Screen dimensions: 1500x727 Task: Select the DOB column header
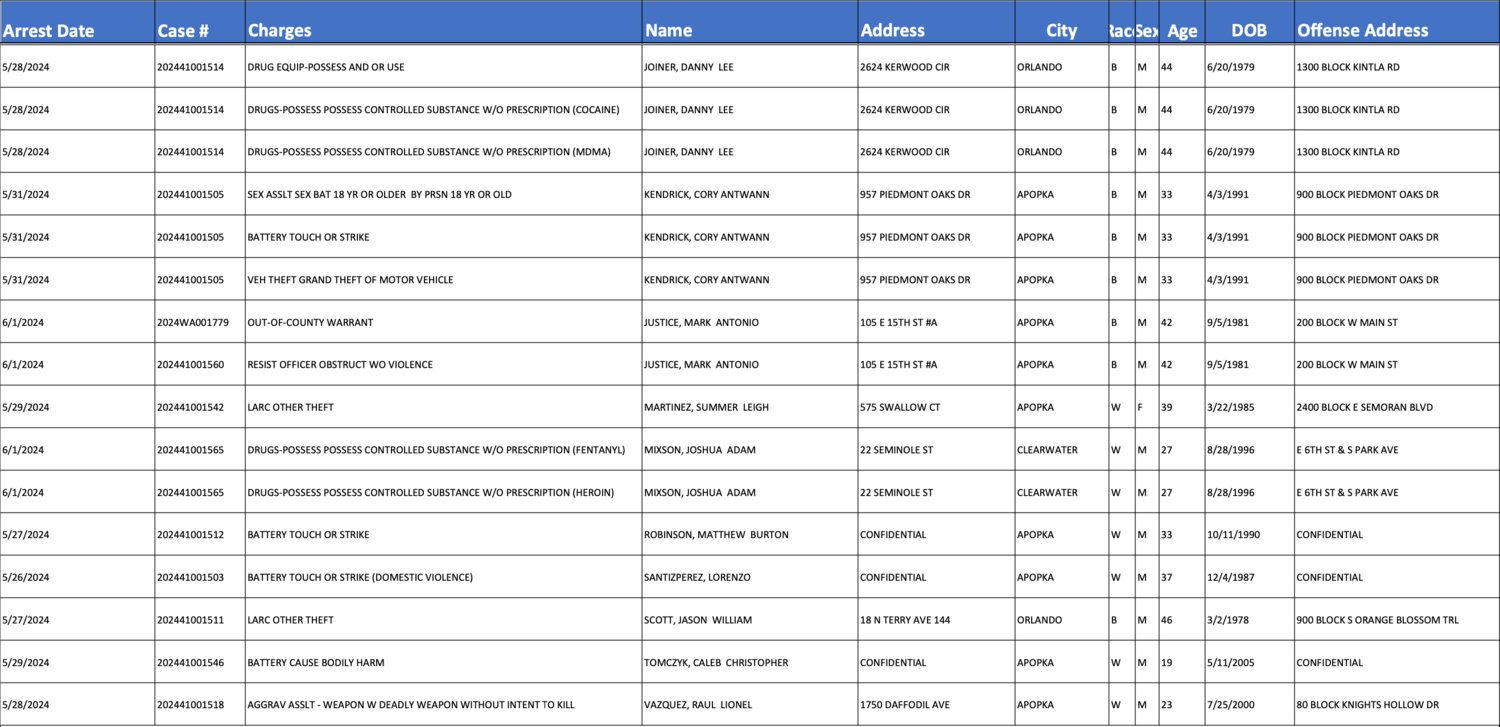click(x=1249, y=22)
